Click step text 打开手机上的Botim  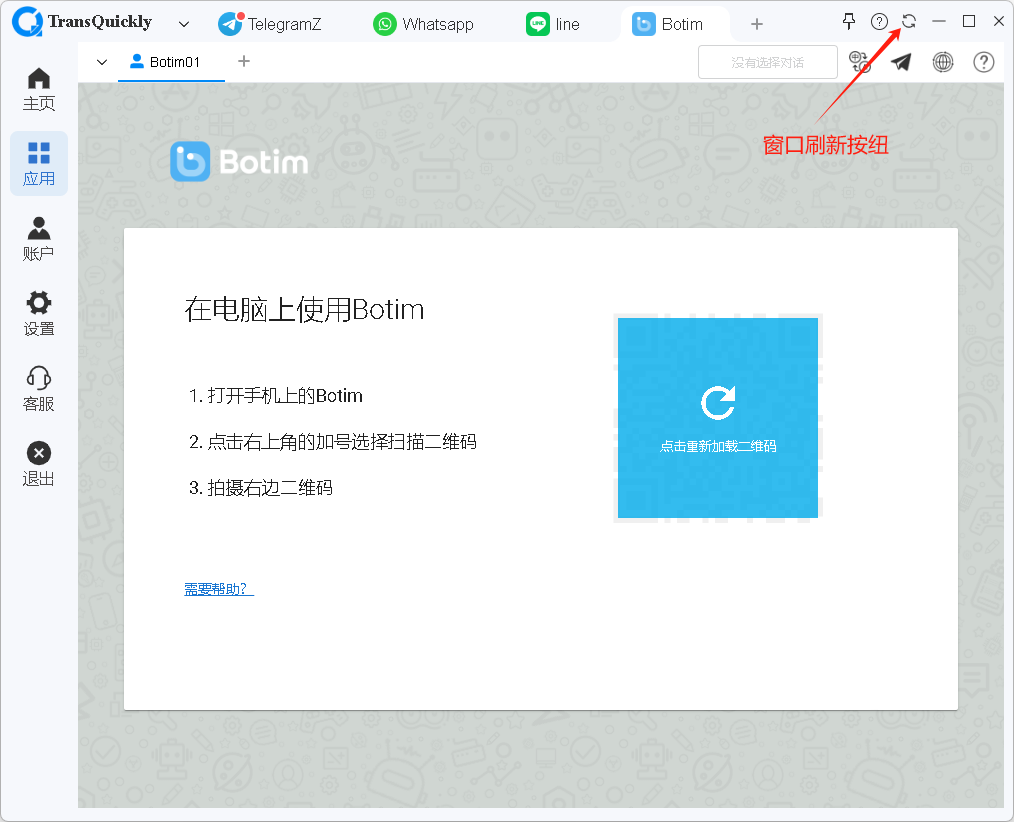click(285, 395)
